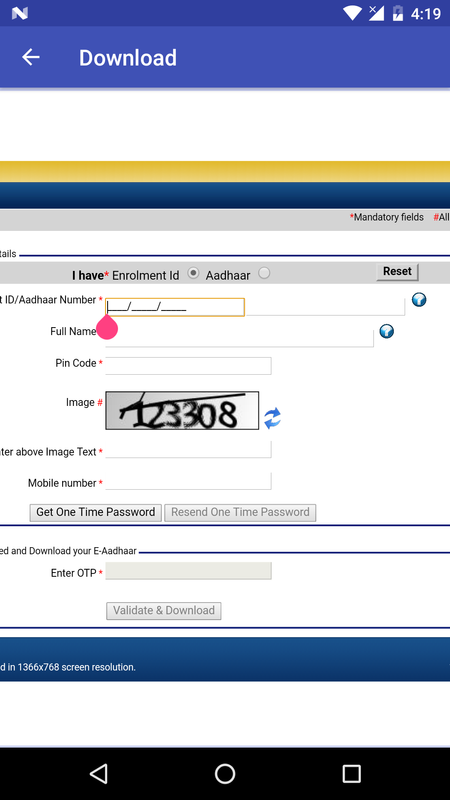Viewport: 450px width, 800px height.
Task: Focus the Enrolment ID/Aadhaar Number field
Action: pyautogui.click(x=175, y=307)
